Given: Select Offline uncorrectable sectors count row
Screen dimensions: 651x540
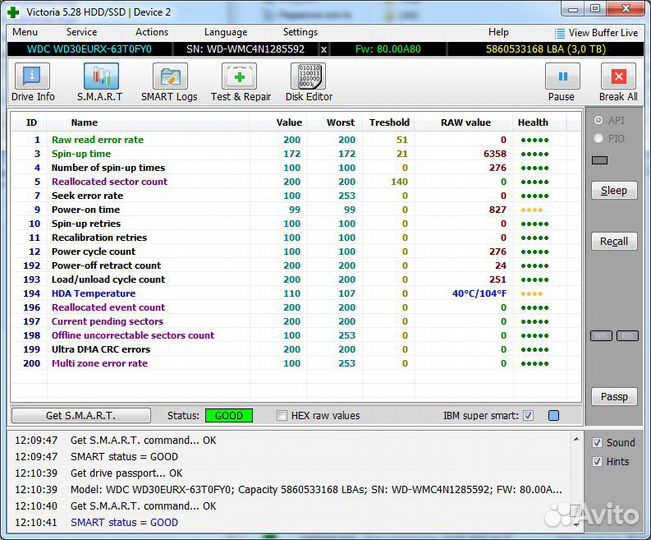Looking at the screenshot, I should tap(296, 335).
